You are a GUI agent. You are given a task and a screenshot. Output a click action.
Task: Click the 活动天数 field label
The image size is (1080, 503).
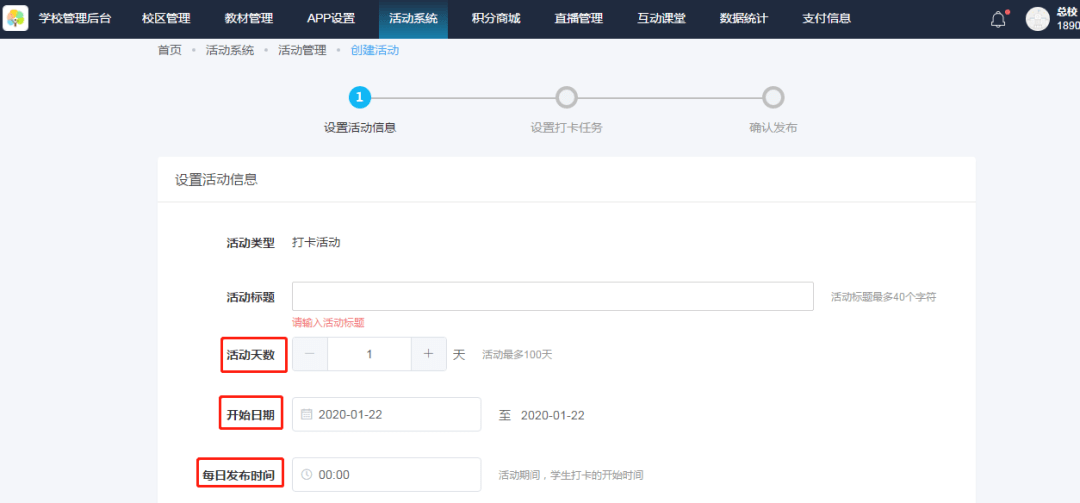click(251, 355)
